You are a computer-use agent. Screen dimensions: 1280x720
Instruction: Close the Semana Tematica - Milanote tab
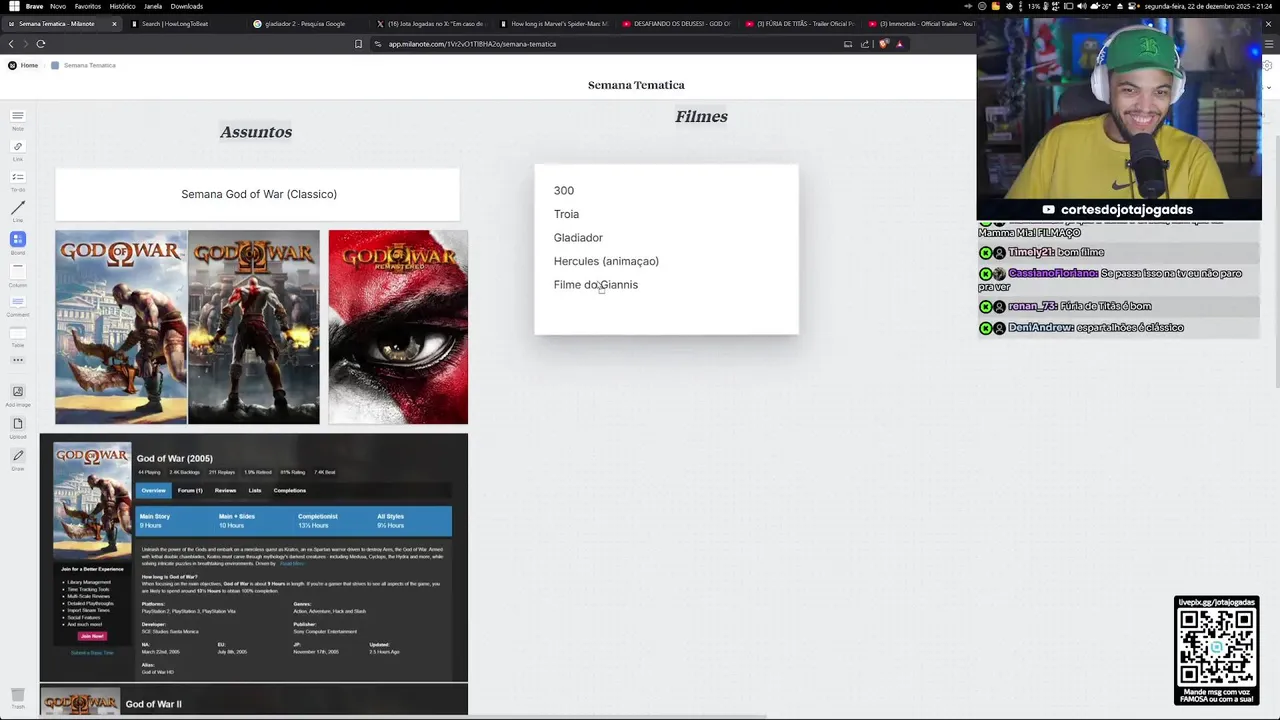[114, 23]
